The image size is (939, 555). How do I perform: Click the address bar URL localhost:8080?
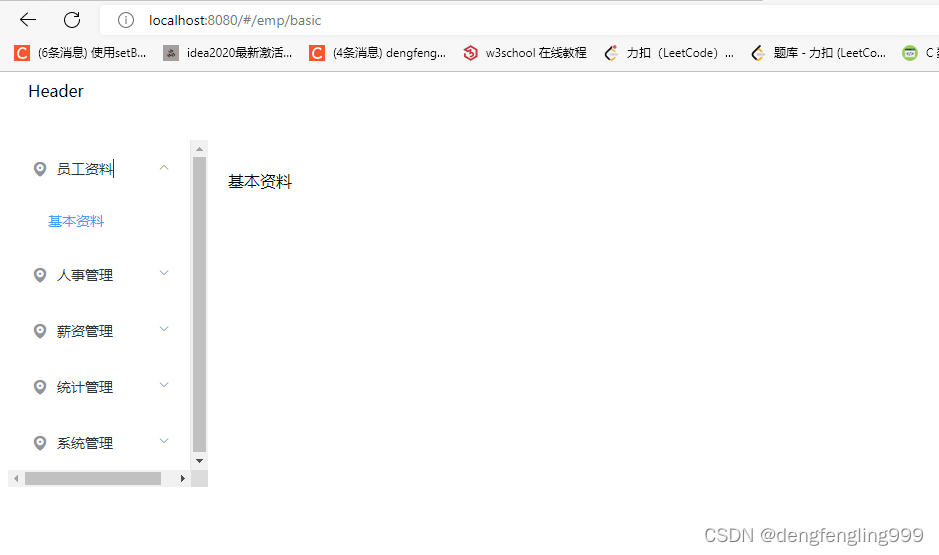[x=235, y=20]
